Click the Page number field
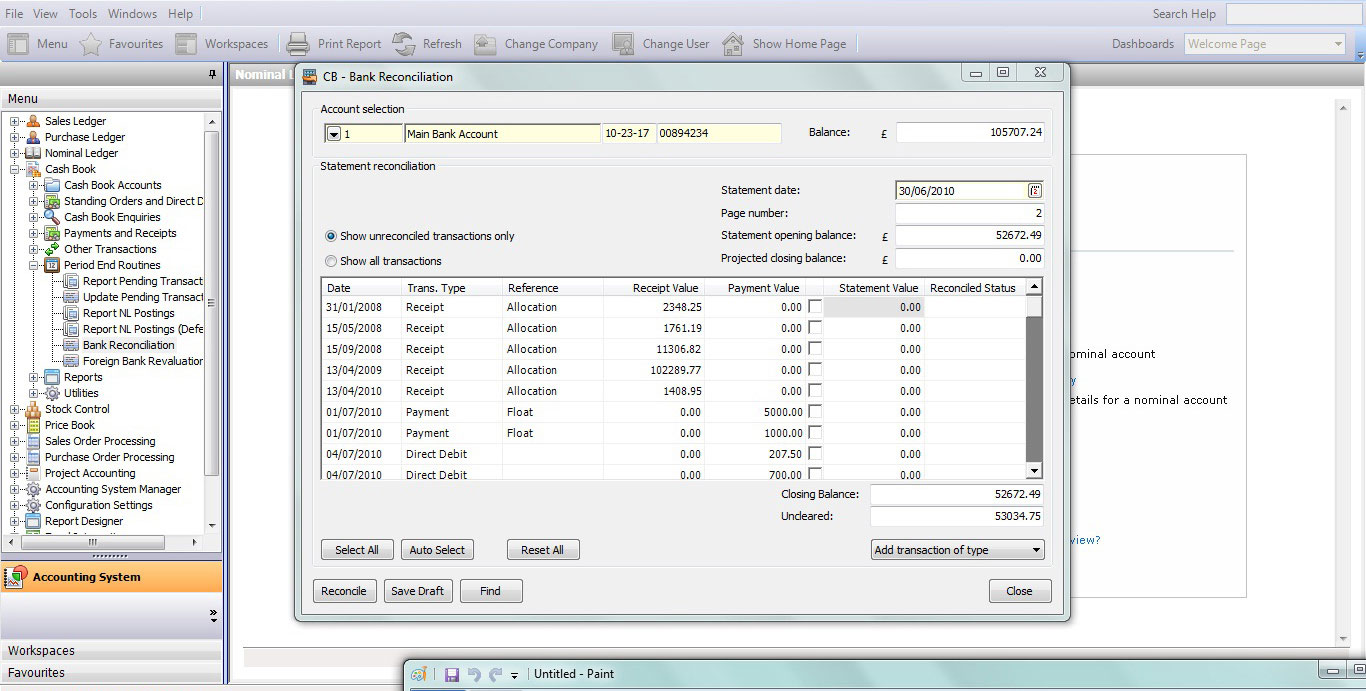The width and height of the screenshot is (1366, 691). coord(969,213)
